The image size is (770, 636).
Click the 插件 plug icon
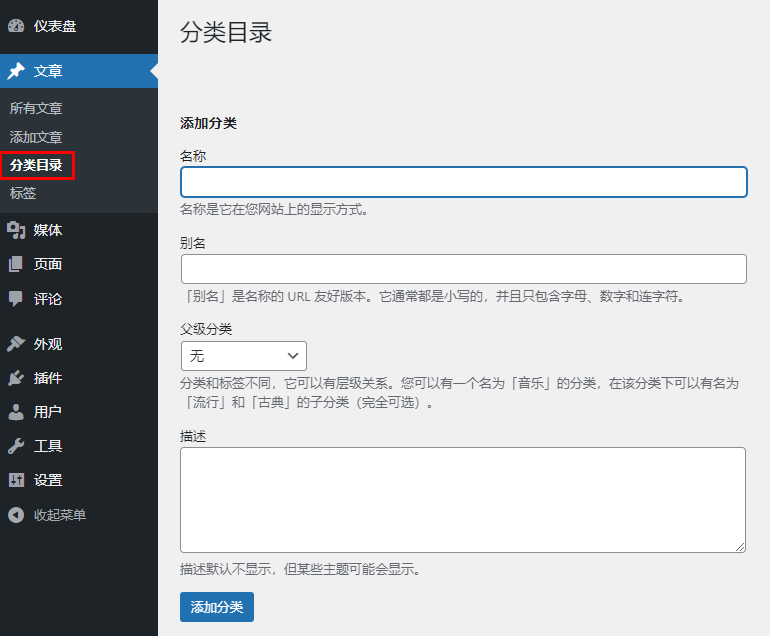pyautogui.click(x=16, y=378)
